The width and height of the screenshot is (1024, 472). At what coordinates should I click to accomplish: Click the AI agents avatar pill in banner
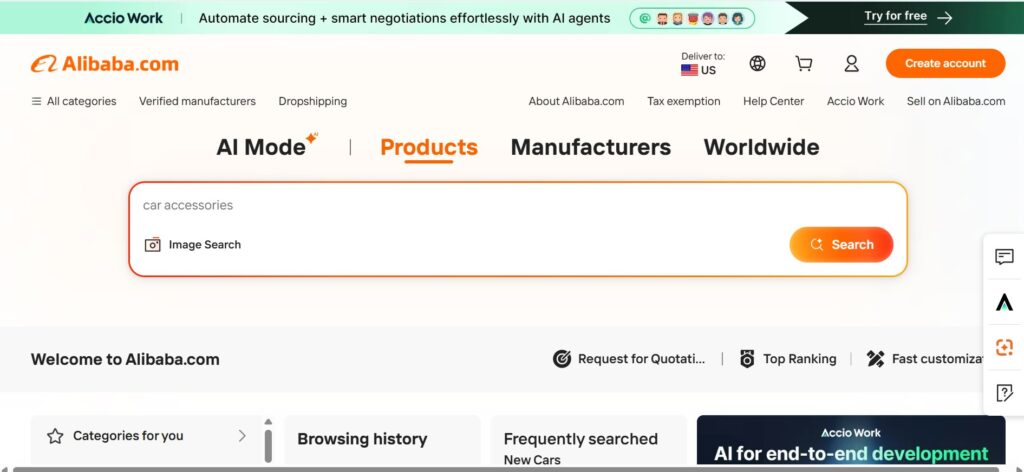click(x=692, y=18)
